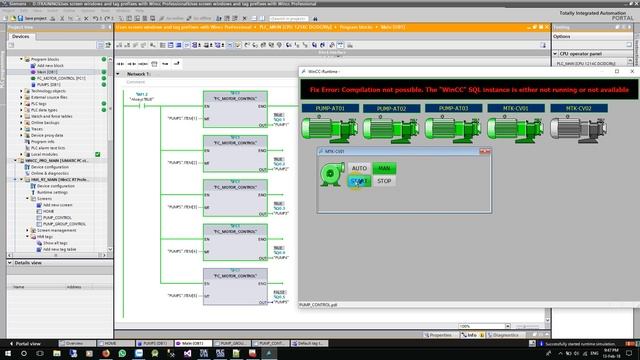Click the PUMP-AT03 label button in runtime
Screen dimensions: 640x360
coord(453,108)
